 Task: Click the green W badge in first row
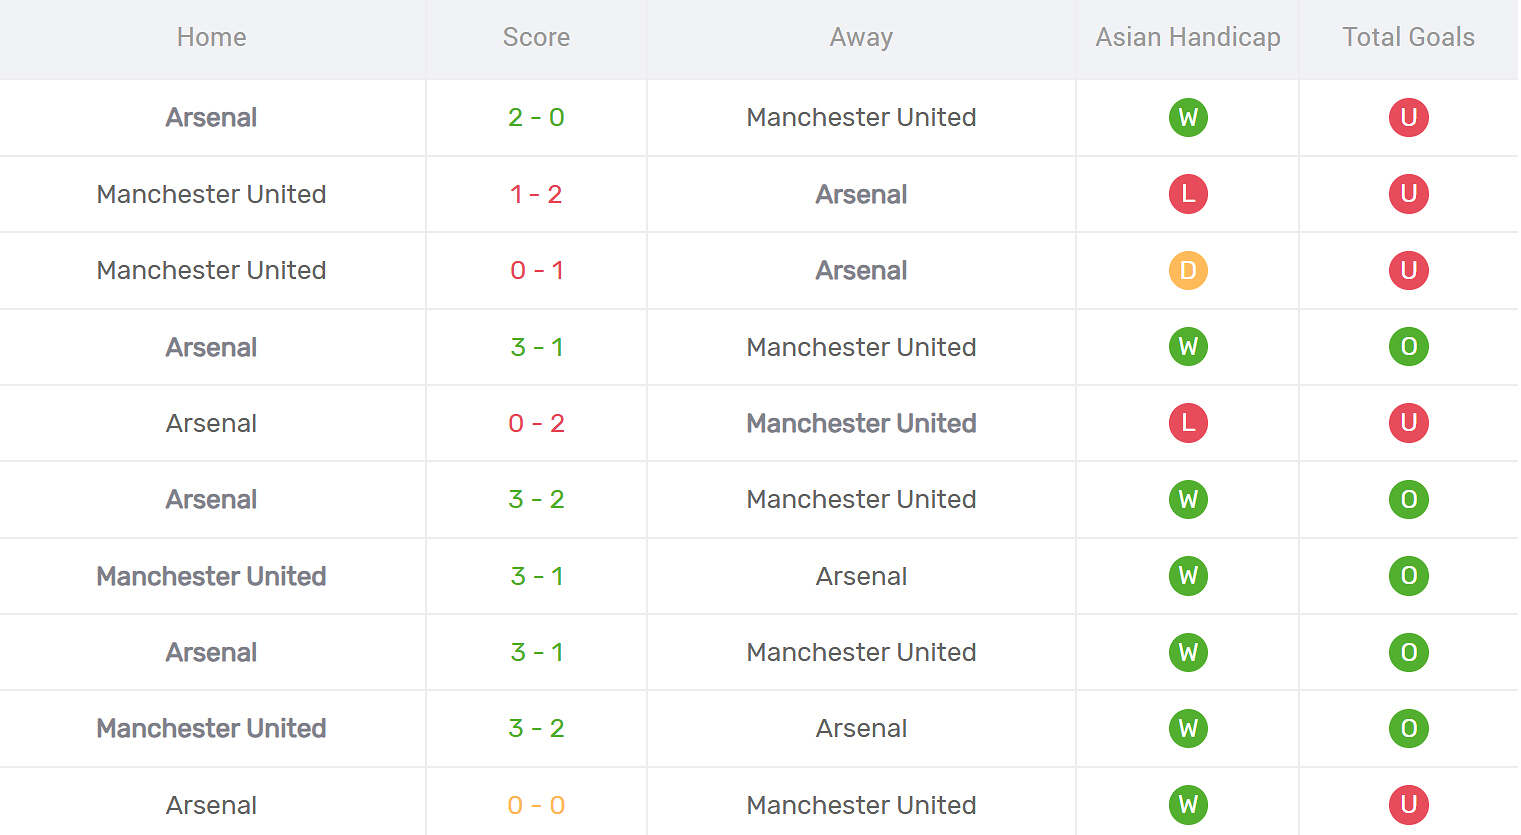(x=1188, y=118)
